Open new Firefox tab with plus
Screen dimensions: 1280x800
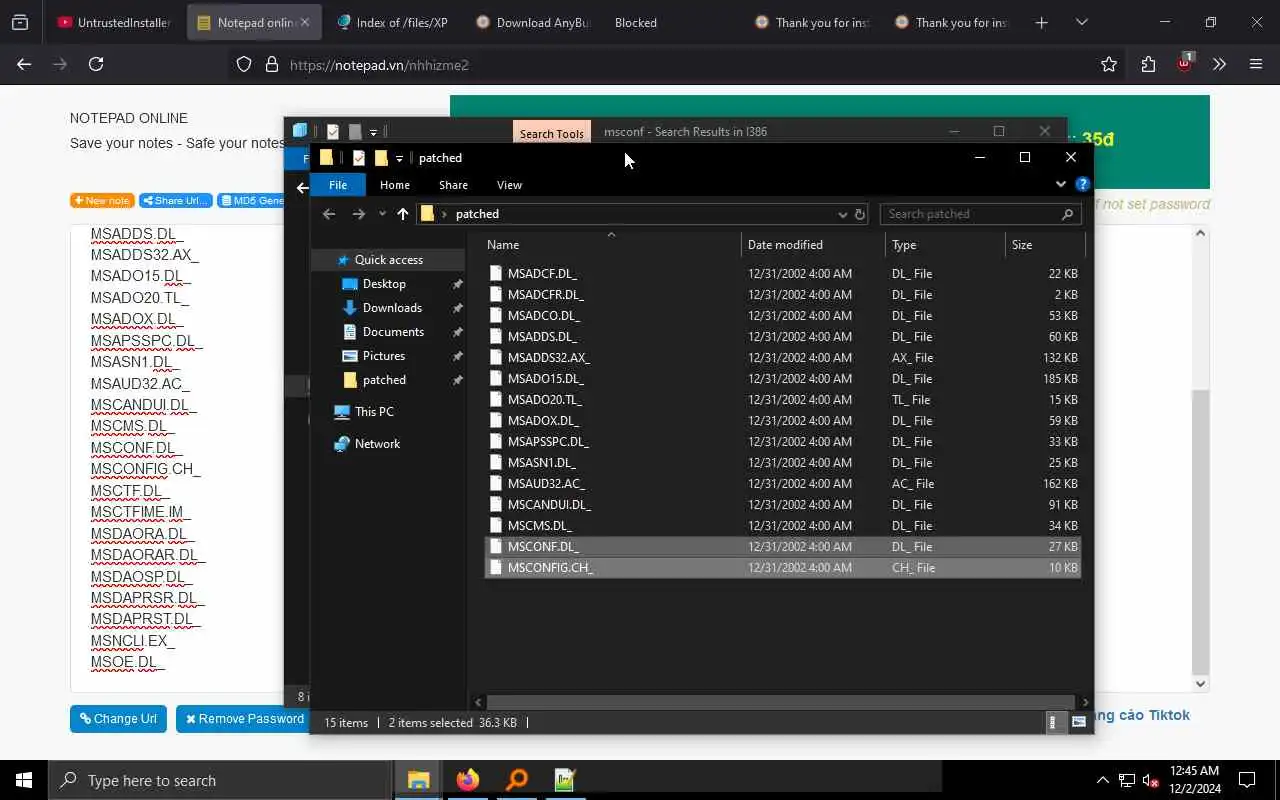(x=1042, y=22)
